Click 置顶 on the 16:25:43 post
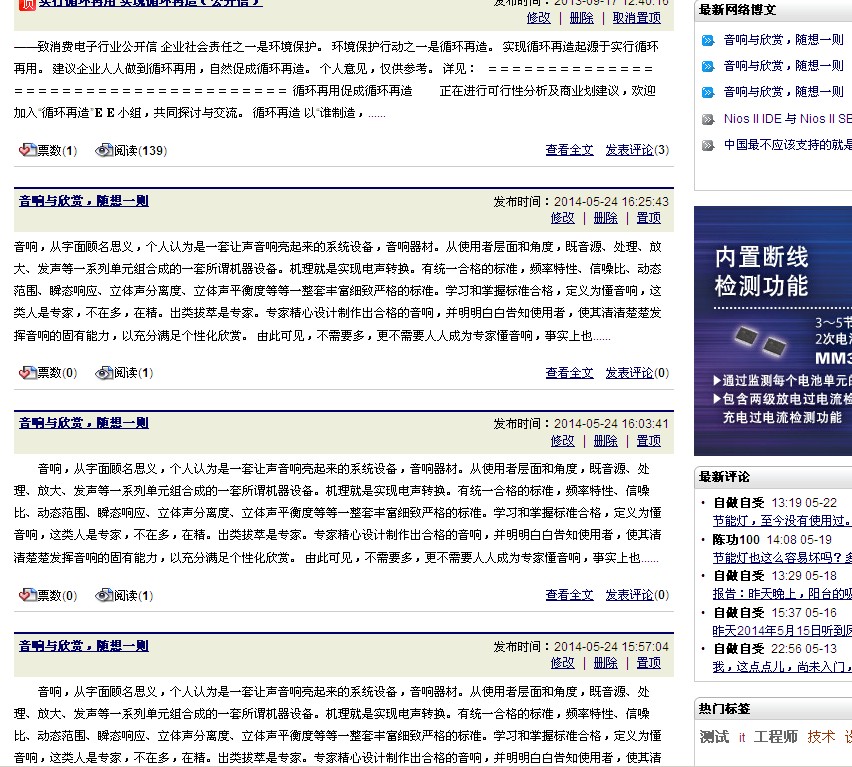This screenshot has width=852, height=767. point(649,218)
